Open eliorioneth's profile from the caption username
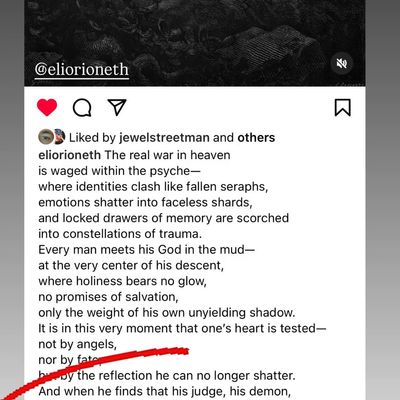The height and width of the screenshot is (400, 400). click(x=69, y=155)
